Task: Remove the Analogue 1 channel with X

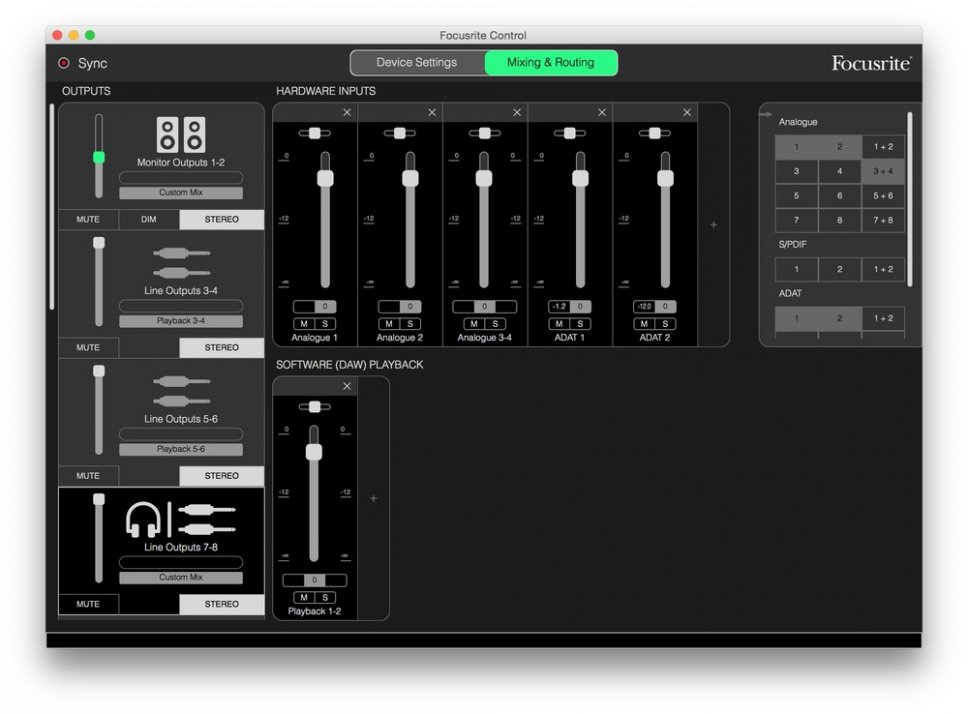Action: tap(347, 113)
